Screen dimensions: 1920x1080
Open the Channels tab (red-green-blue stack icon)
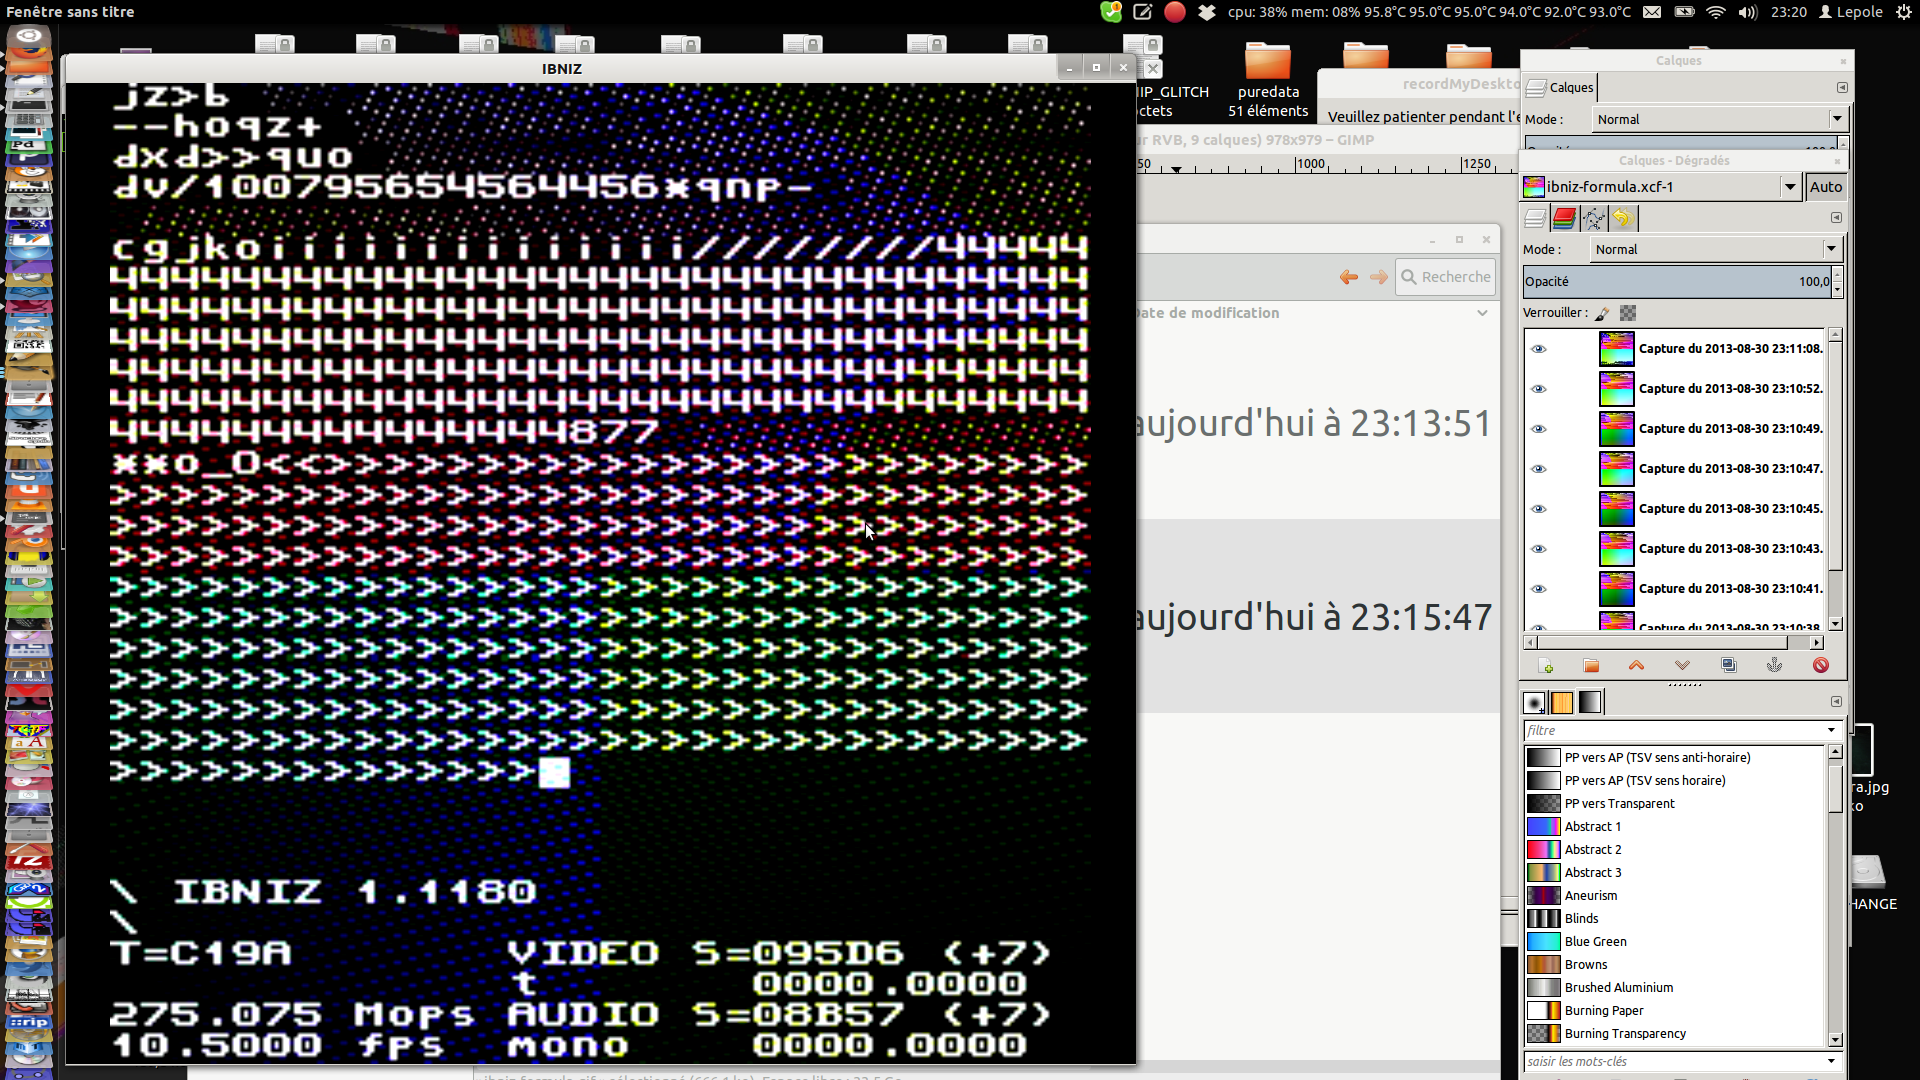click(1564, 218)
